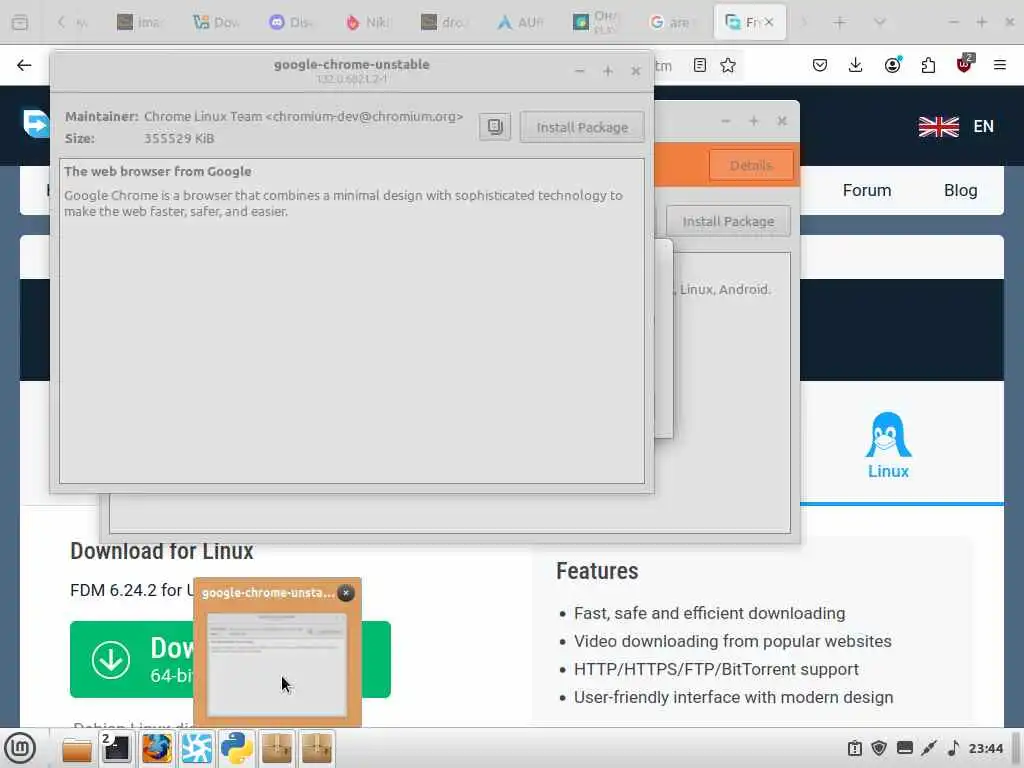Install the google-chrome-unstable package
This screenshot has width=1024, height=768.
click(x=582, y=127)
